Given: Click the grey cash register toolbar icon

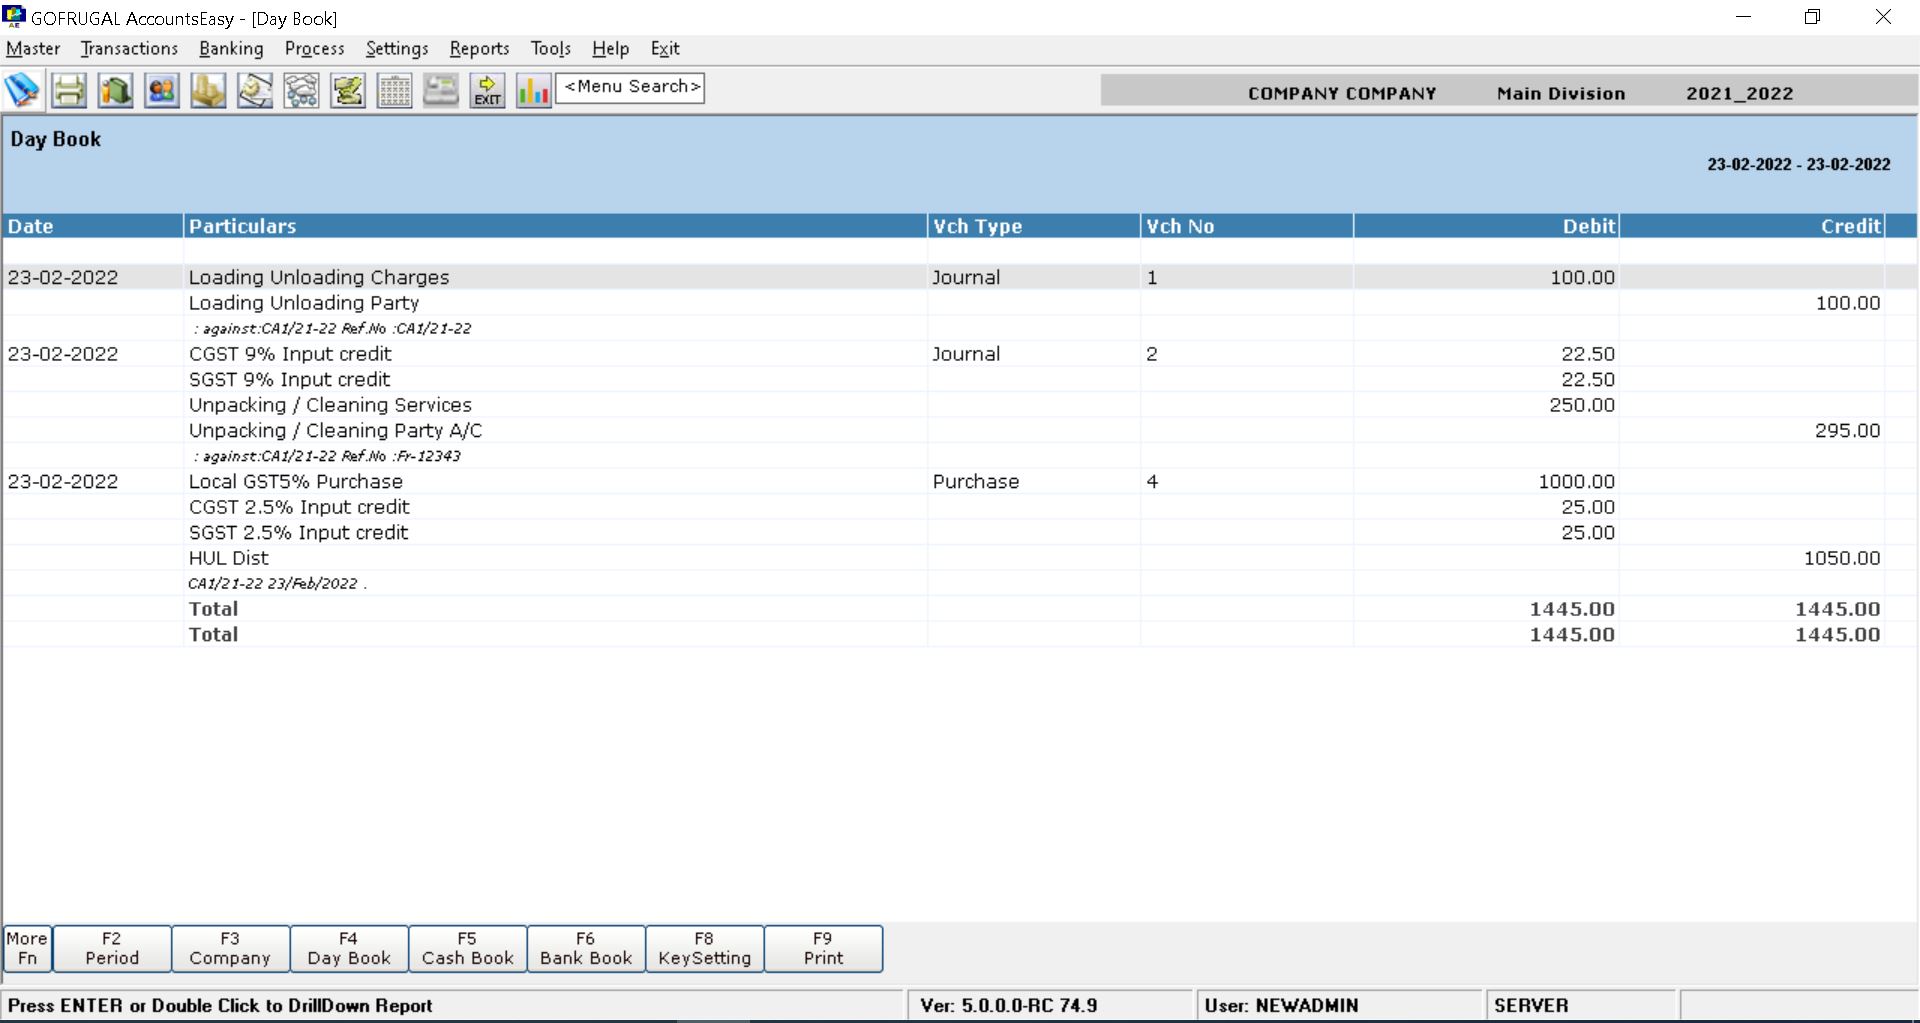Looking at the screenshot, I should coord(441,90).
